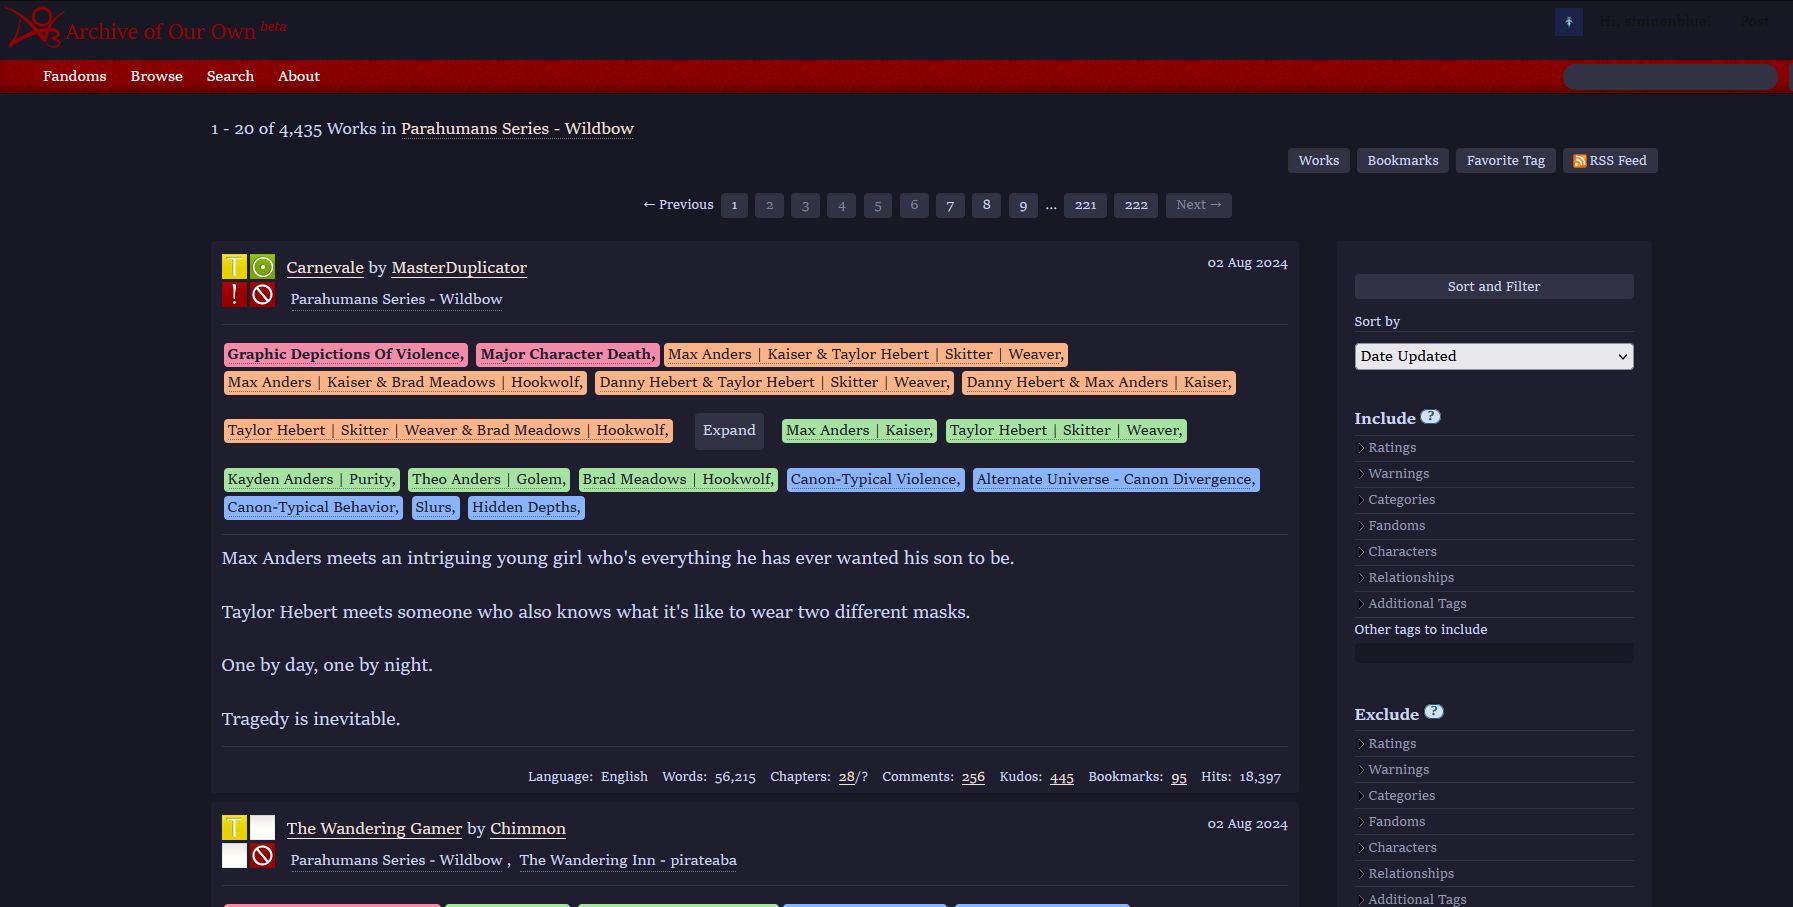Click the Other tags to include field
The image size is (1793, 907).
(1494, 653)
